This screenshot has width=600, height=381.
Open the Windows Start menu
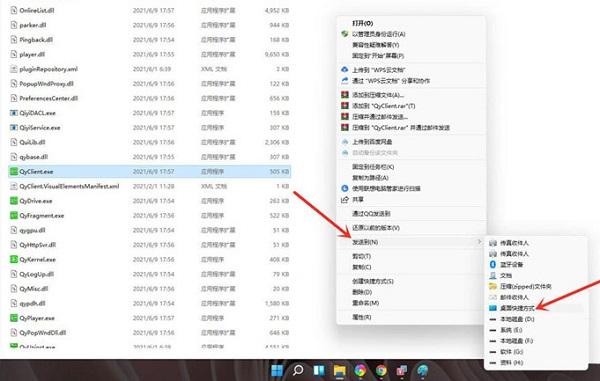[x=277, y=370]
